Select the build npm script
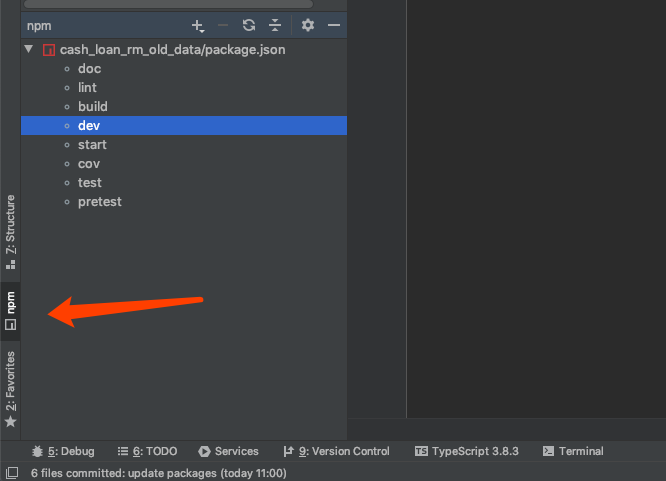The image size is (666, 481). pos(92,106)
